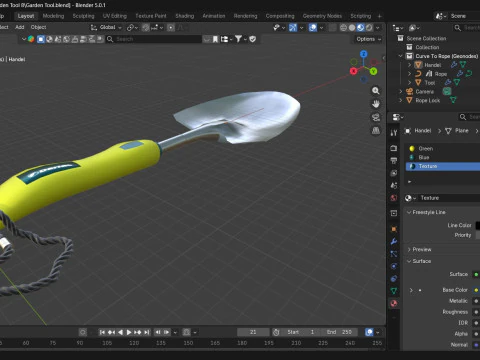Click the Camera row's camera data icon
480x360 pixels.
click(x=447, y=91)
